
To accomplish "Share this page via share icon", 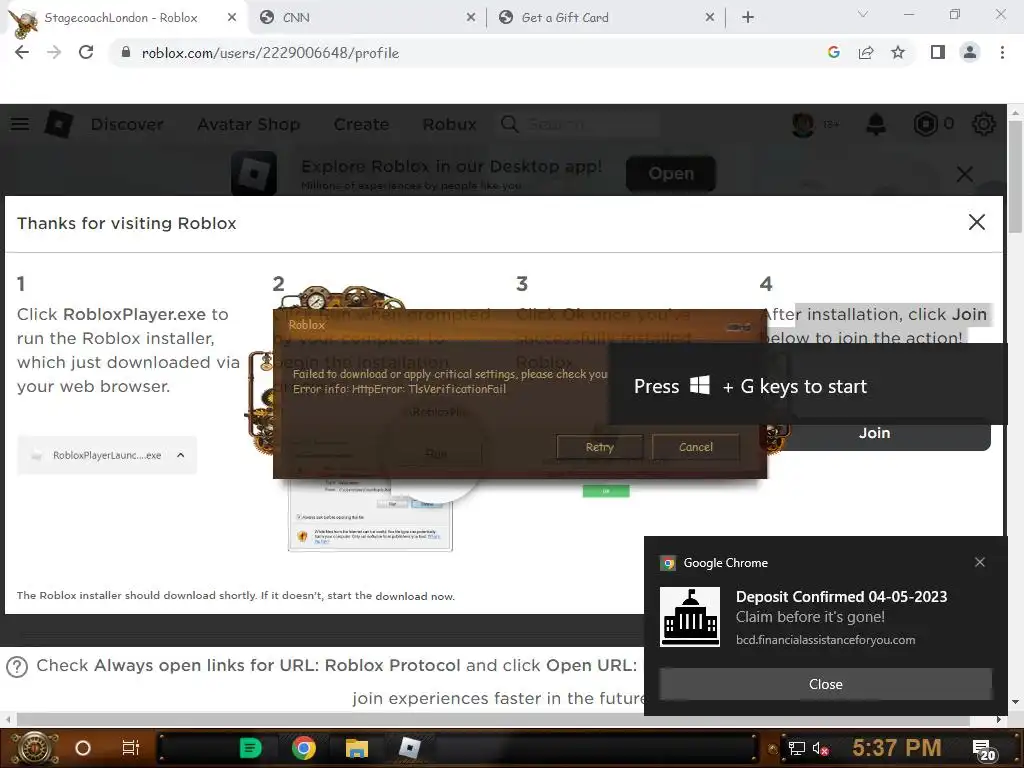I will [866, 53].
